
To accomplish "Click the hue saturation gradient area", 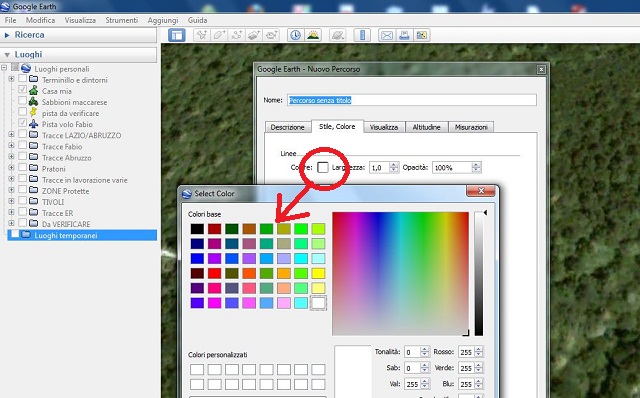I will [x=400, y=273].
